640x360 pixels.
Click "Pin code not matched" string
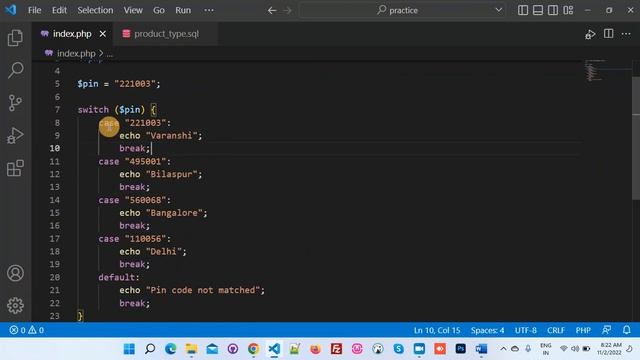coord(203,290)
